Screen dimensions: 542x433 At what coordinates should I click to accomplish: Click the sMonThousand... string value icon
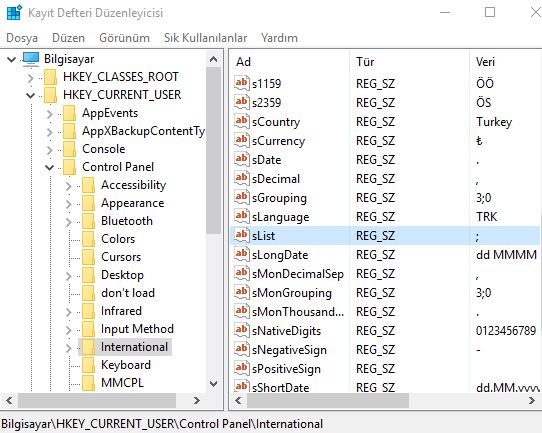click(x=242, y=311)
